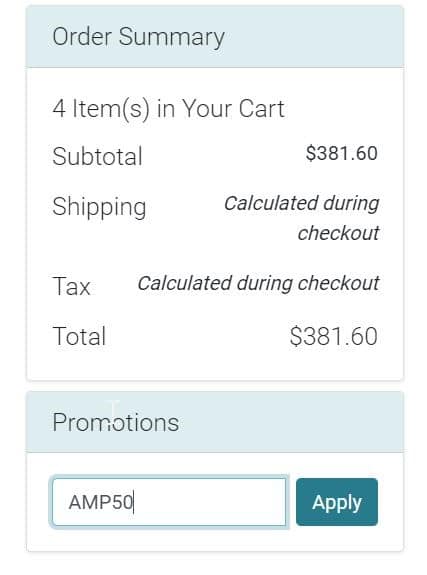This screenshot has height=575, width=427.
Task: Click the word 'Summary' in the header
Action: click(x=171, y=37)
